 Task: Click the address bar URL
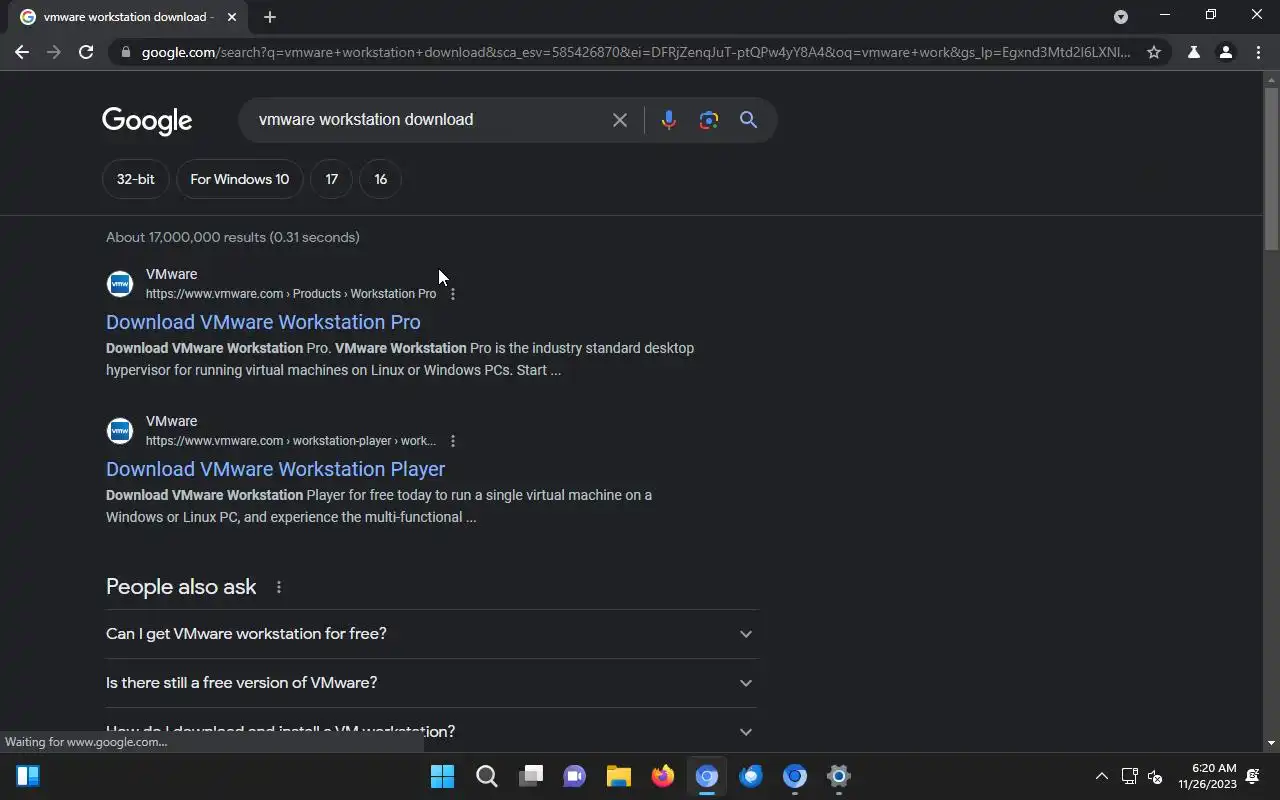636,52
